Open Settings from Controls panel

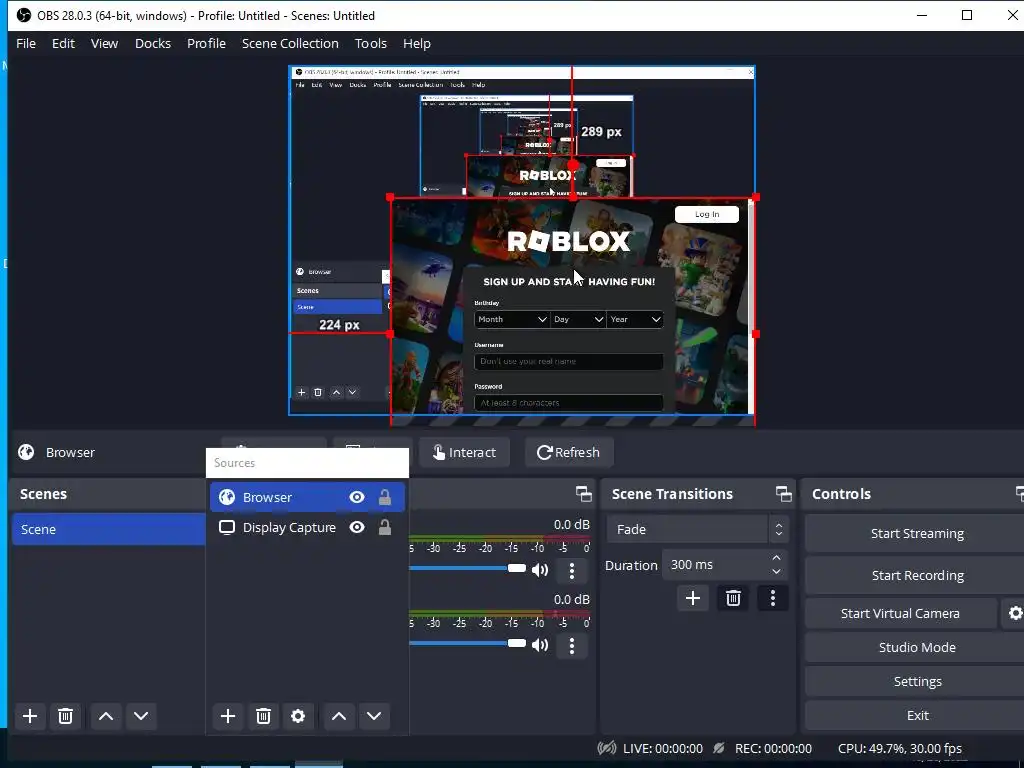(x=917, y=681)
